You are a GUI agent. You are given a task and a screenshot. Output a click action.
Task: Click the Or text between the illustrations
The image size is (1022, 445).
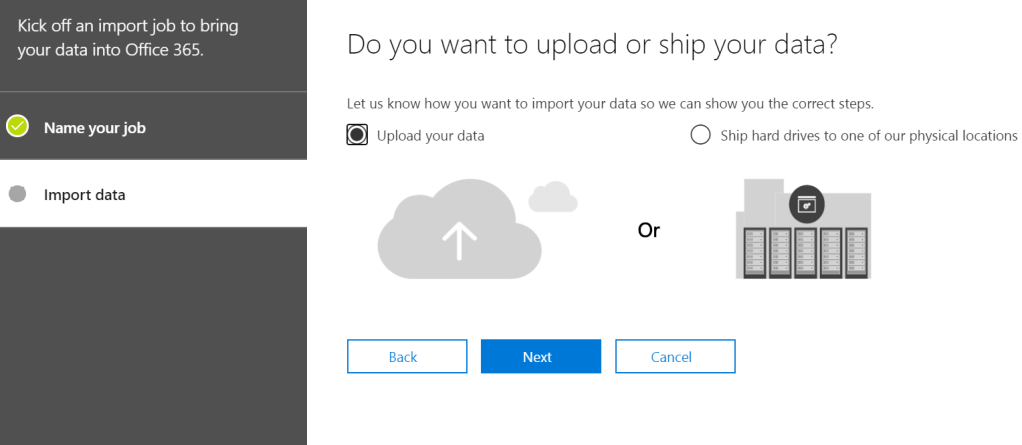(649, 231)
